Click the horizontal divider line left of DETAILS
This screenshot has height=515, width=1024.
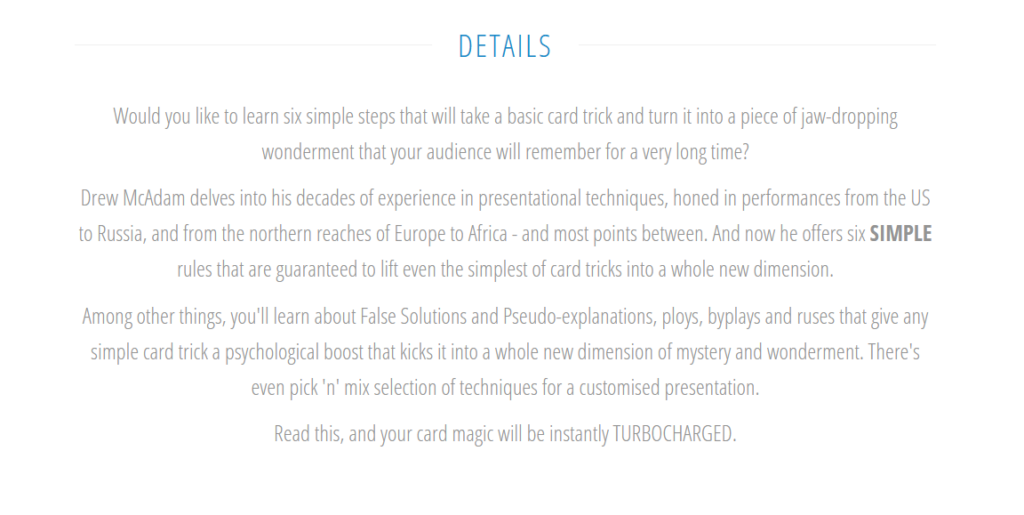253,45
